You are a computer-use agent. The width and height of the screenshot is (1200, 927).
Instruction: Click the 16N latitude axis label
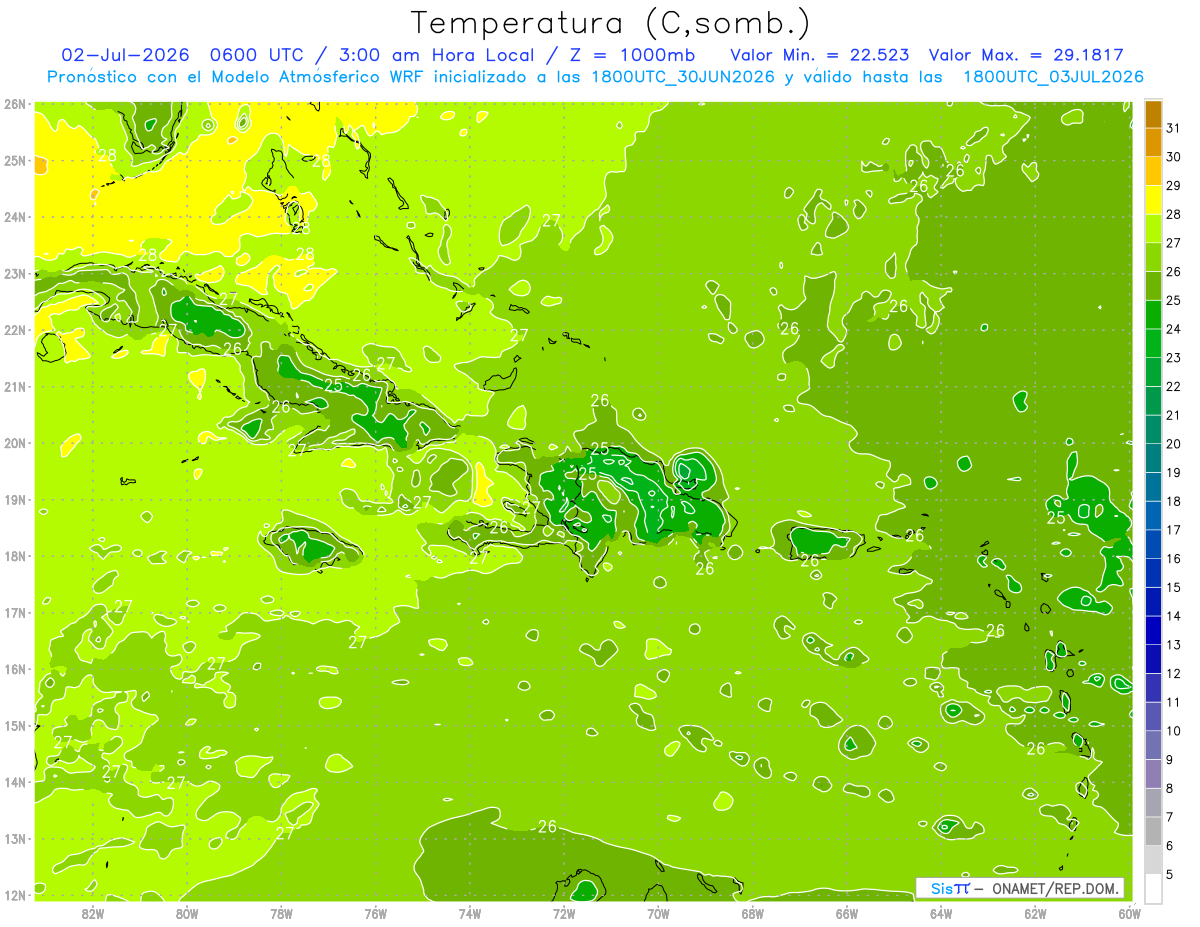[x=15, y=669]
